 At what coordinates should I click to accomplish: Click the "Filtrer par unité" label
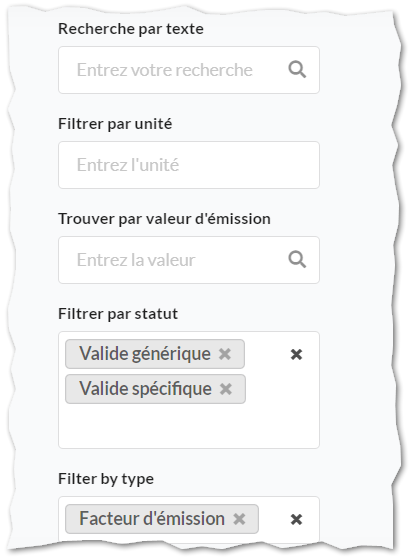tap(115, 124)
